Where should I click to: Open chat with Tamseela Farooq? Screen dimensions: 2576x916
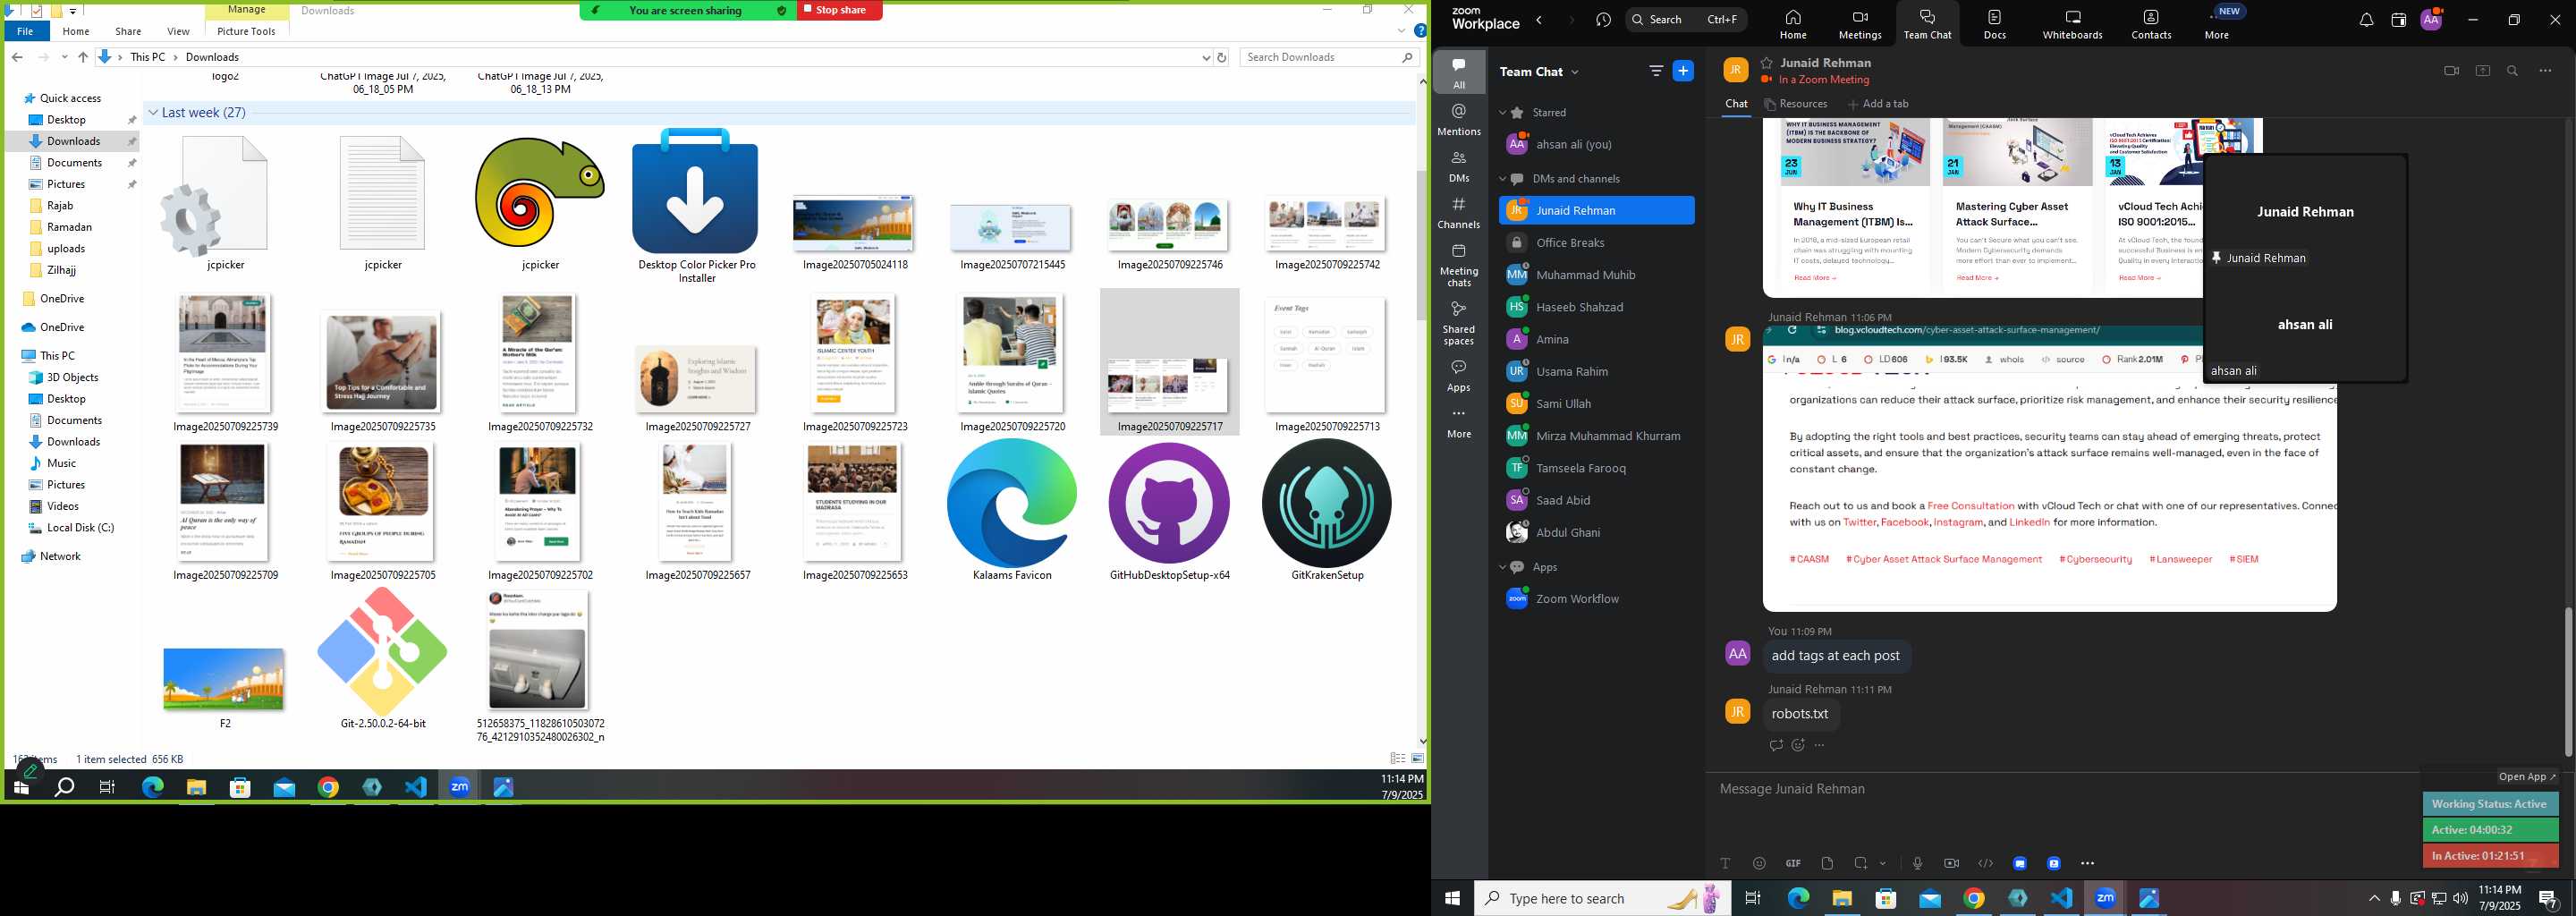click(x=1596, y=468)
